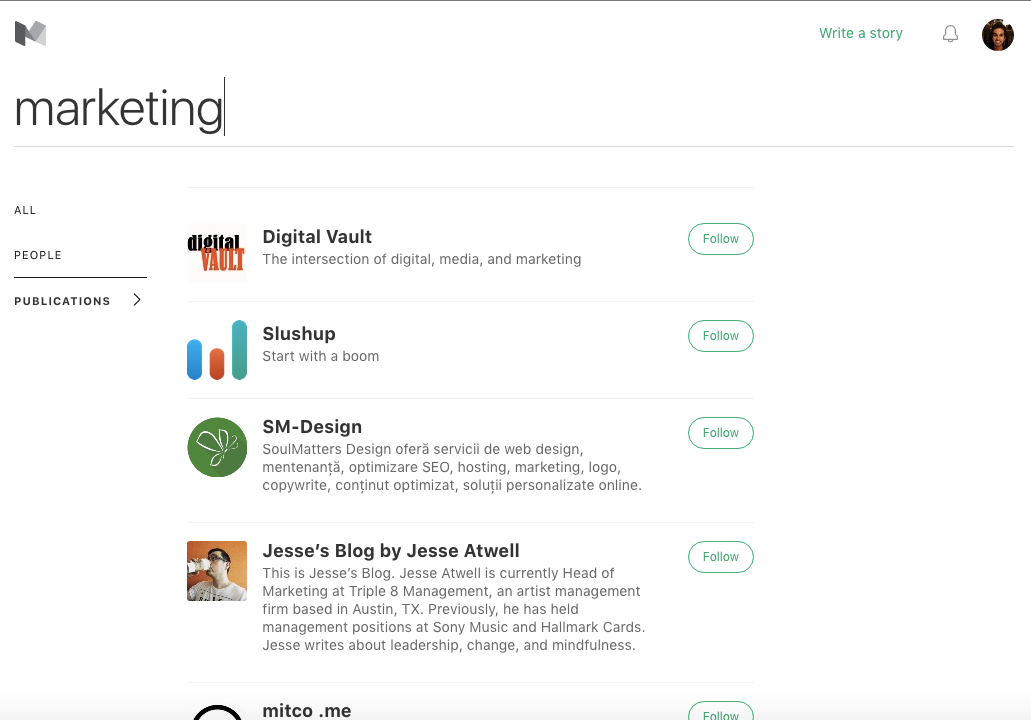Image resolution: width=1031 pixels, height=720 pixels.
Task: Follow the SM-Design publication
Action: coord(720,433)
